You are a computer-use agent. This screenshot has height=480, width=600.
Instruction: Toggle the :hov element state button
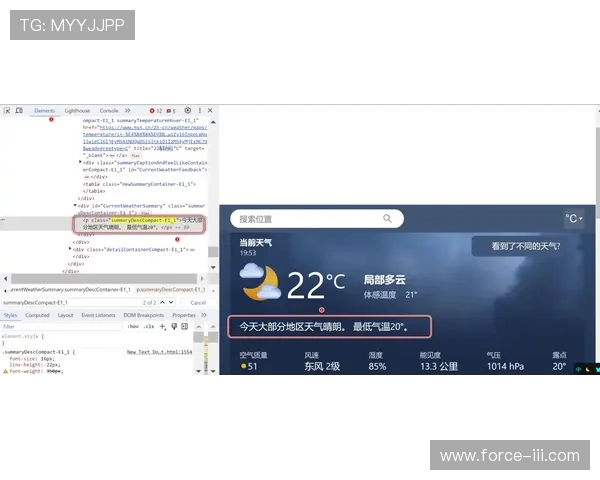[133, 327]
